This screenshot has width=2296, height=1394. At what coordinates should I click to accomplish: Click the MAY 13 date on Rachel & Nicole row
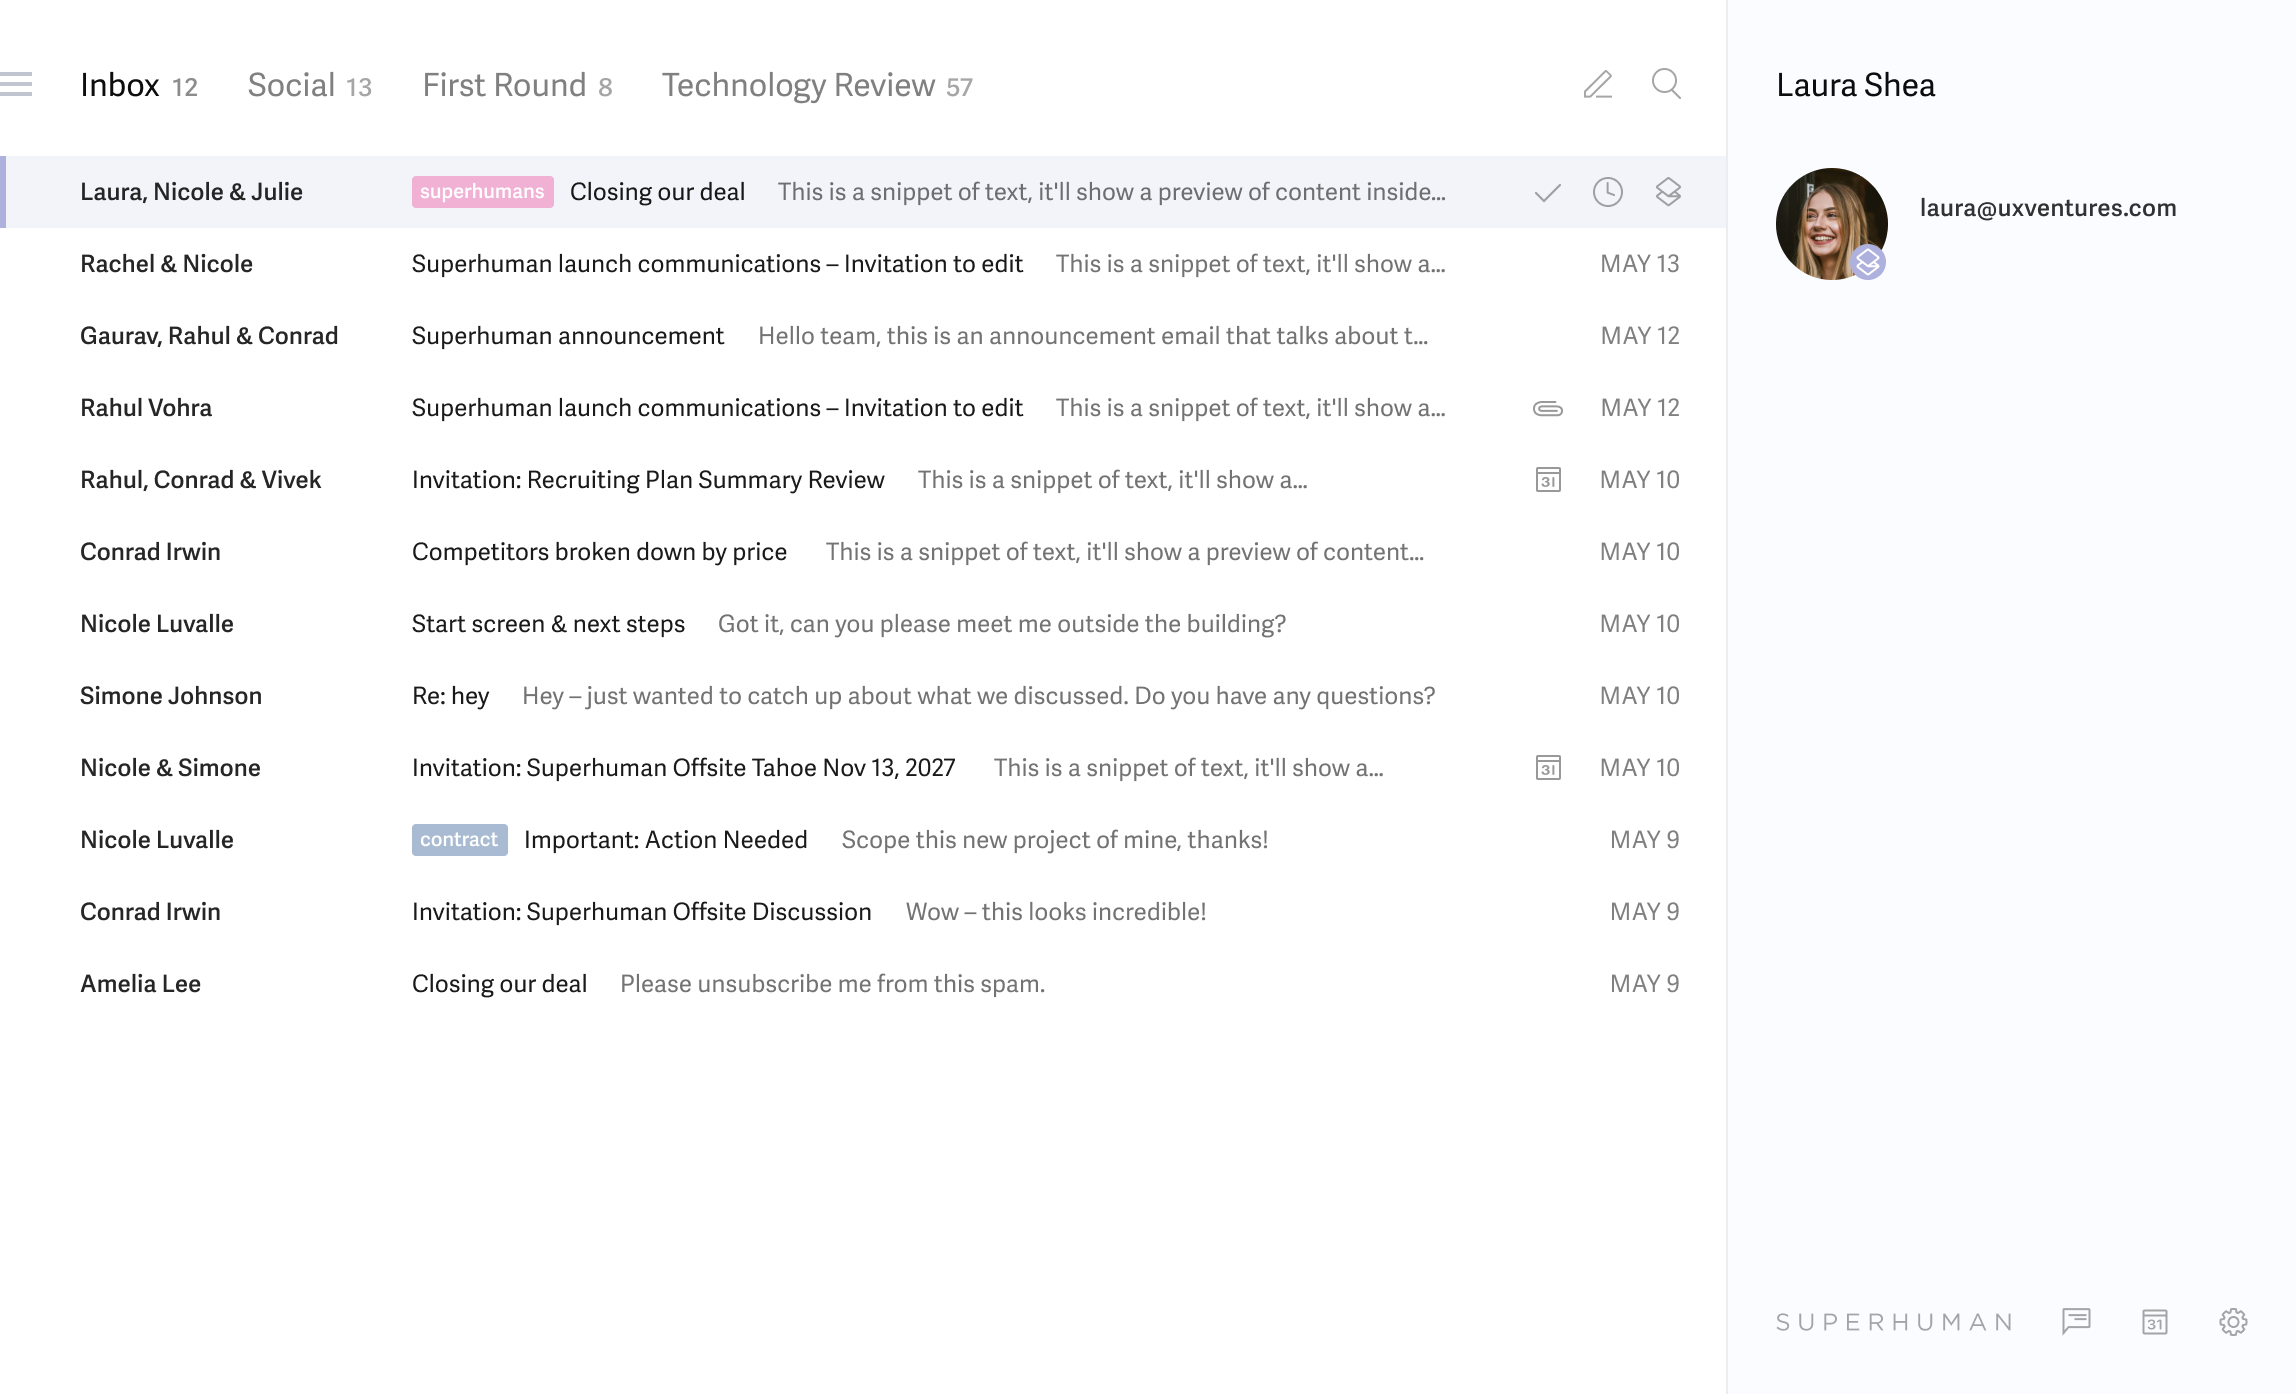coord(1639,264)
